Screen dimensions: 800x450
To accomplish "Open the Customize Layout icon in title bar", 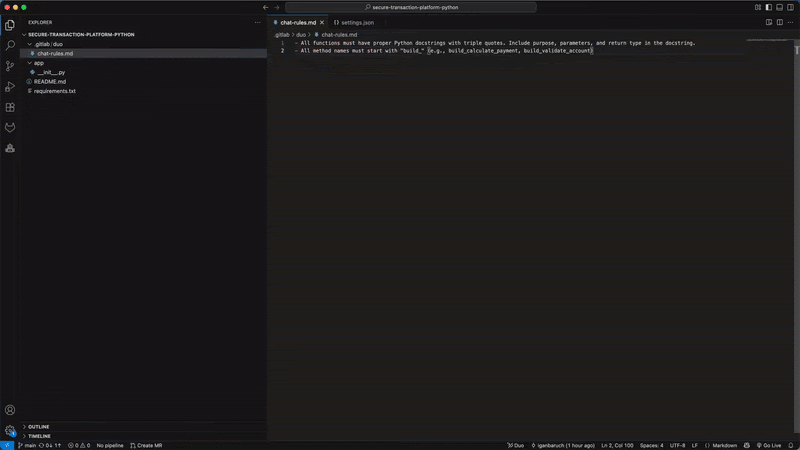I will (758, 7).
